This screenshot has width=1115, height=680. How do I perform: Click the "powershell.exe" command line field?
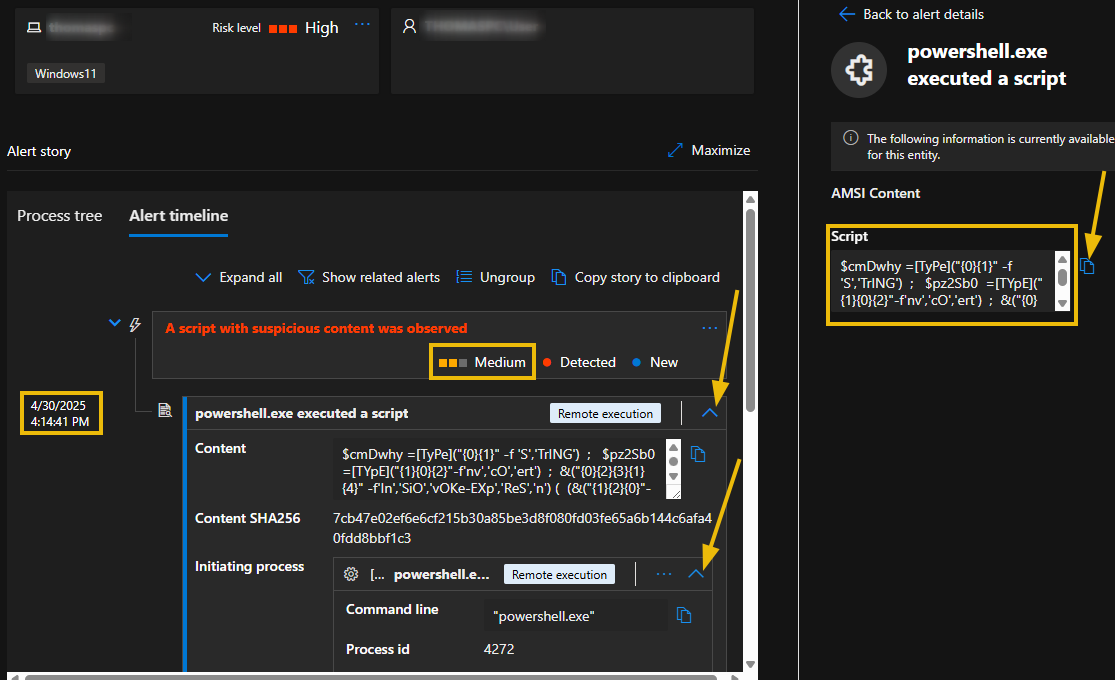(575, 616)
